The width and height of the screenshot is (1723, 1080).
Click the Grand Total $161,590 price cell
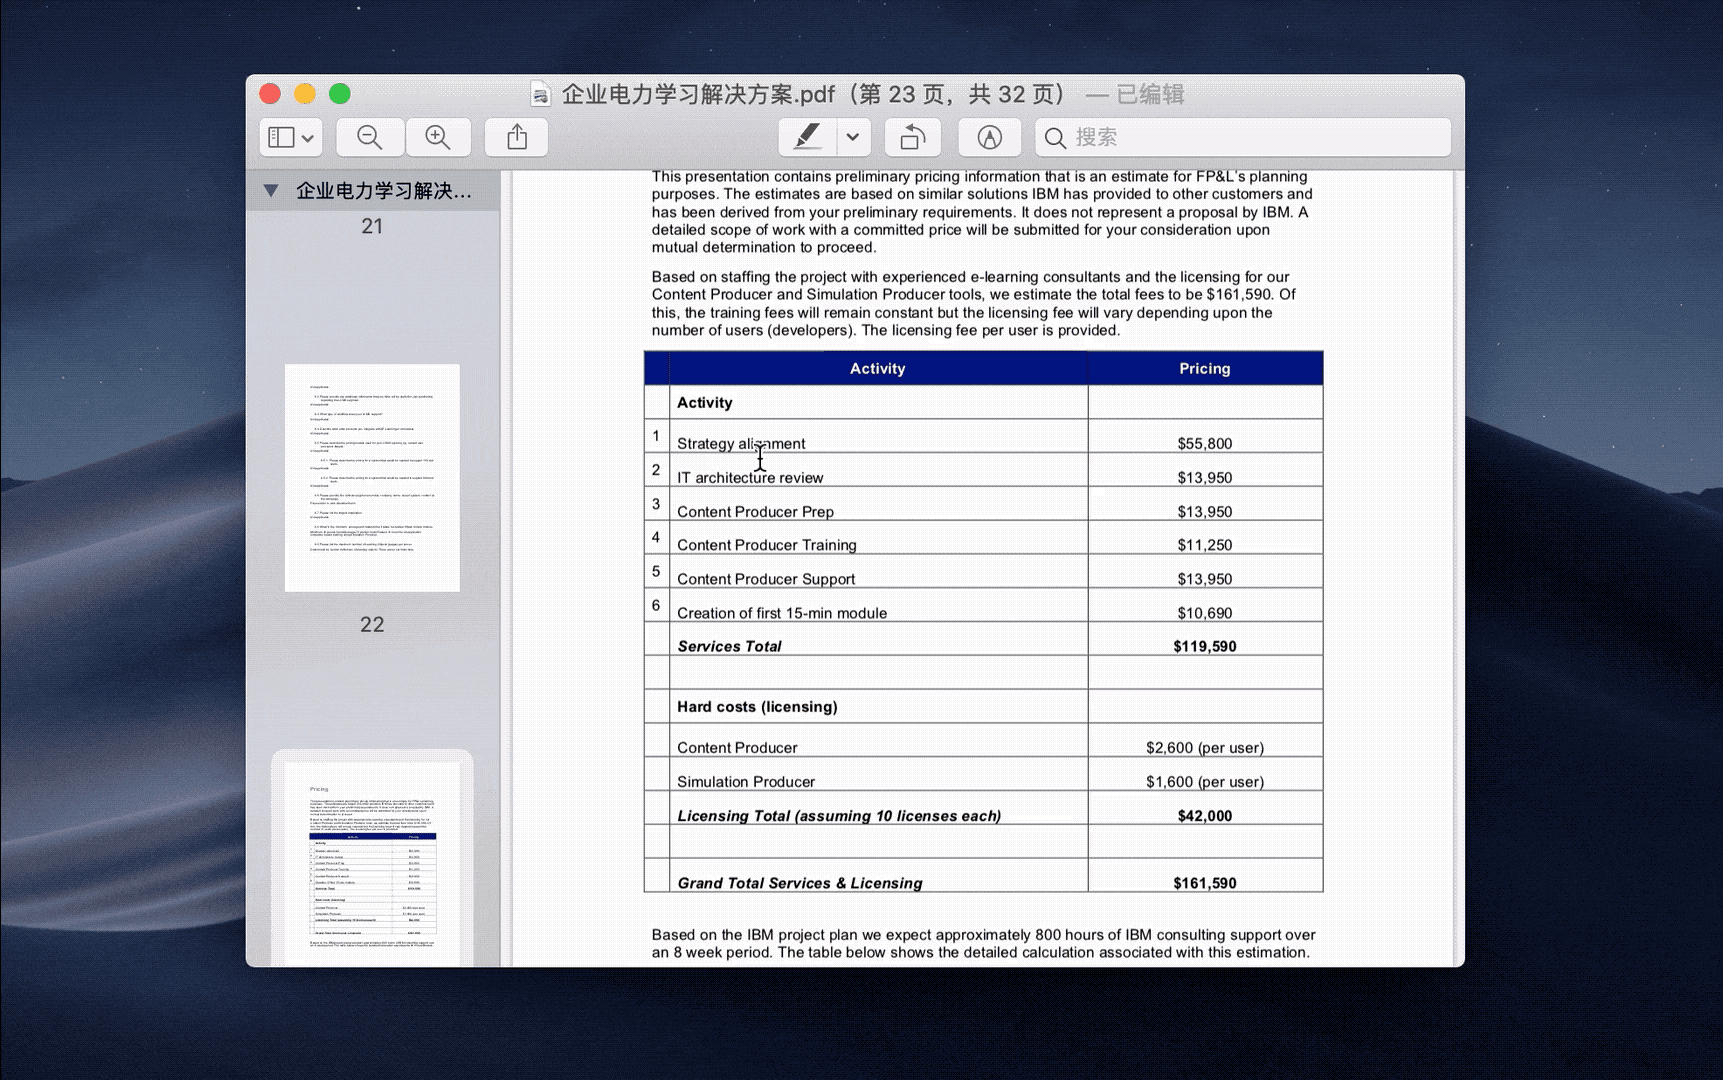click(x=1204, y=883)
